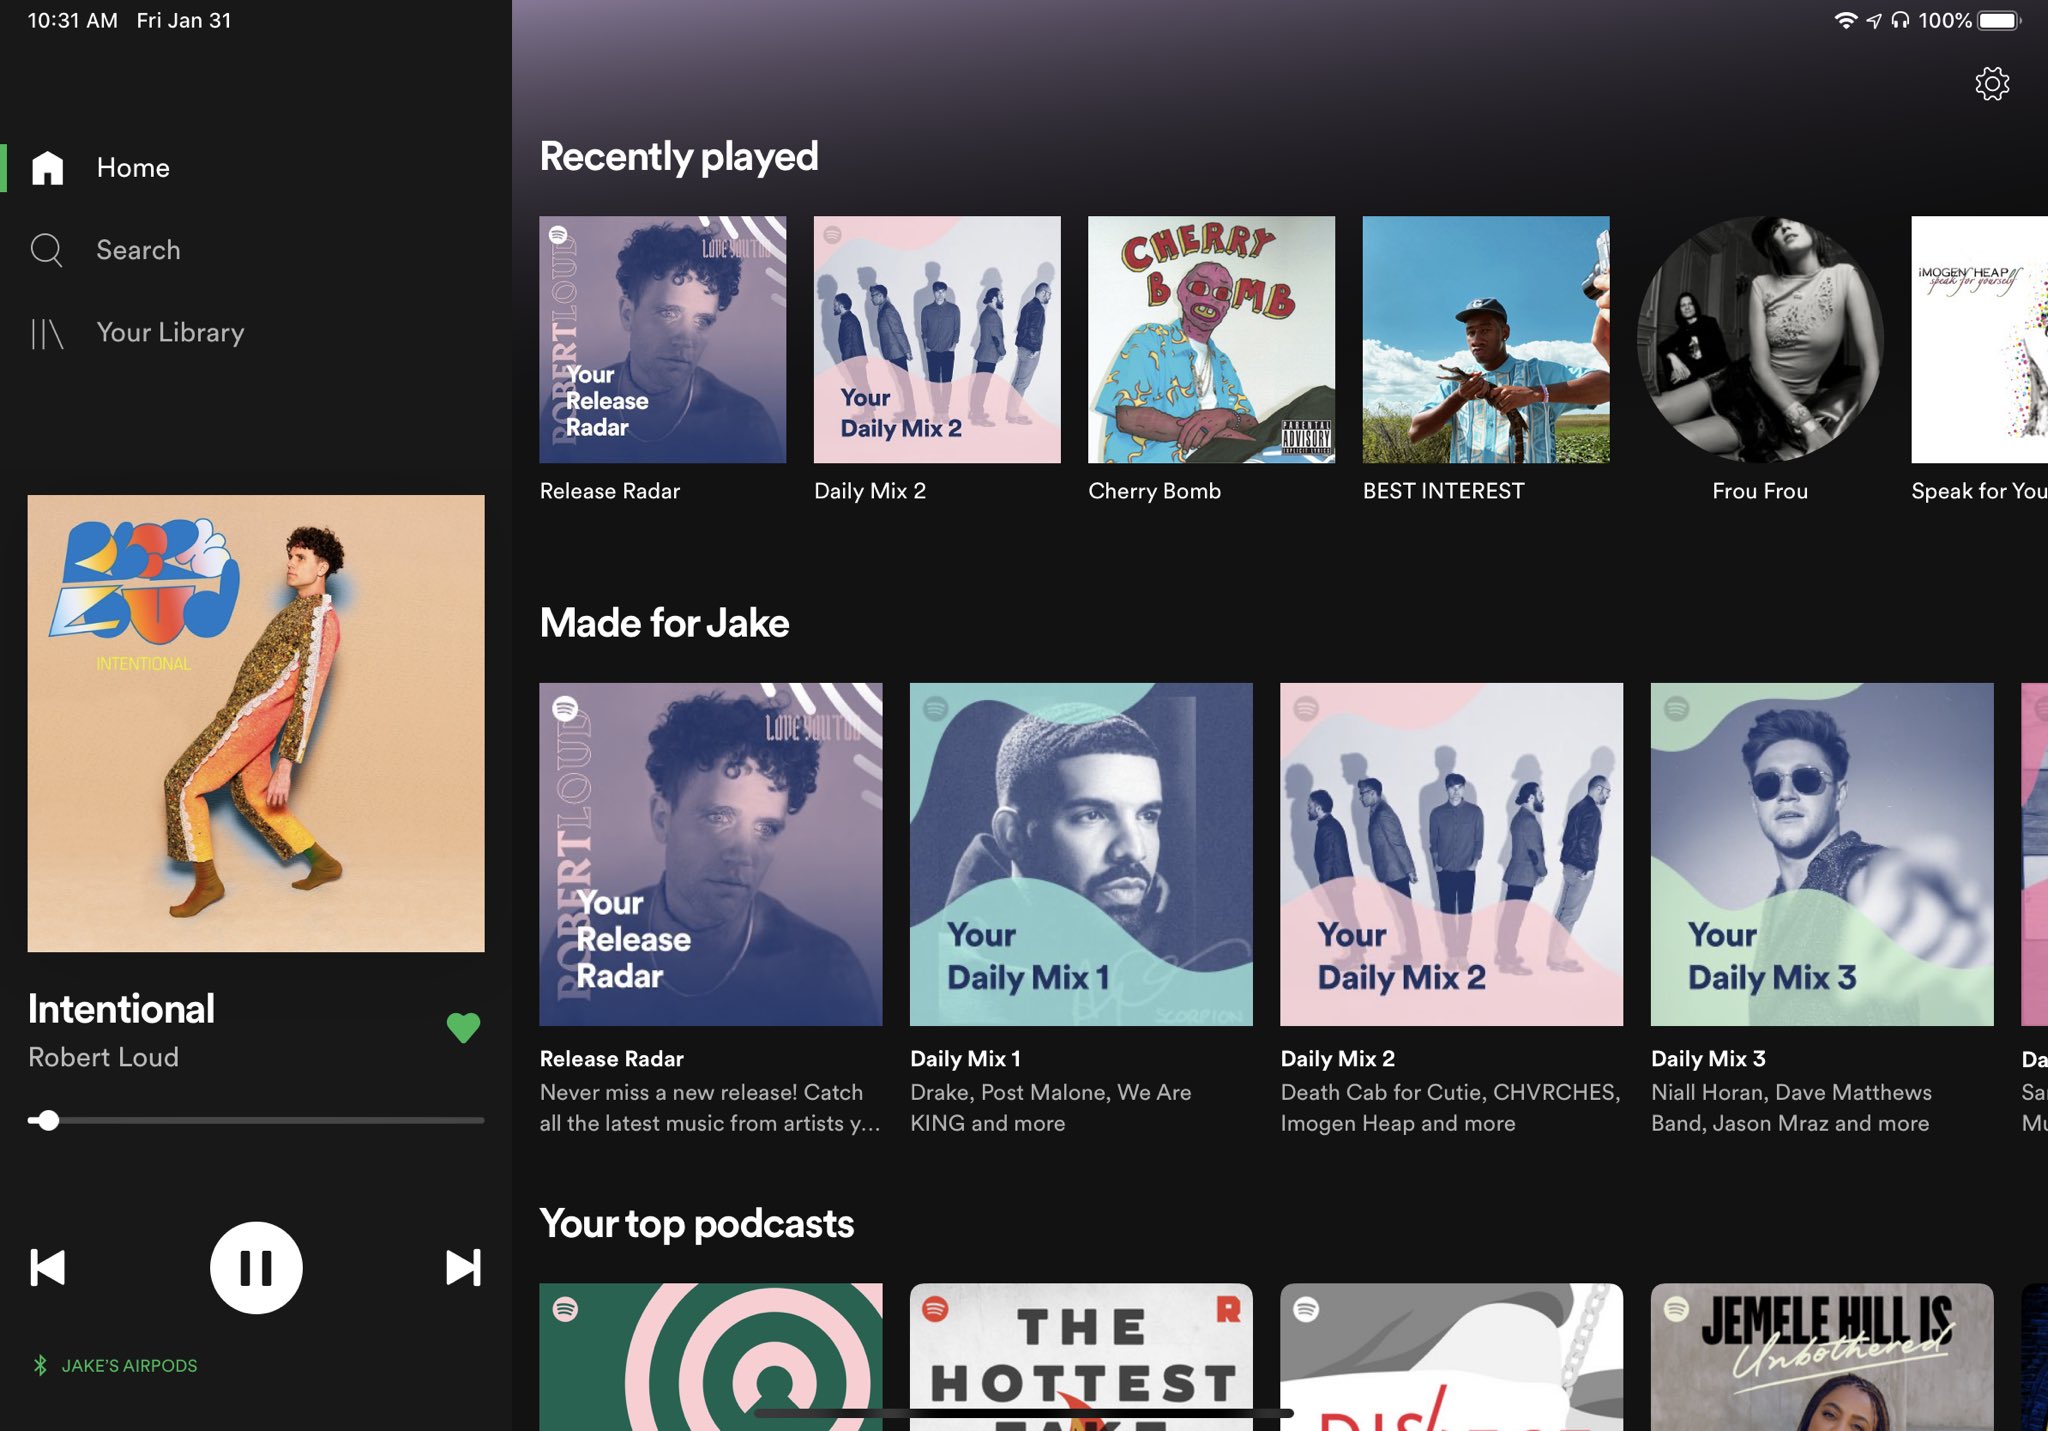This screenshot has width=2048, height=1431.
Task: Click the Search magnifier icon
Action: point(46,250)
